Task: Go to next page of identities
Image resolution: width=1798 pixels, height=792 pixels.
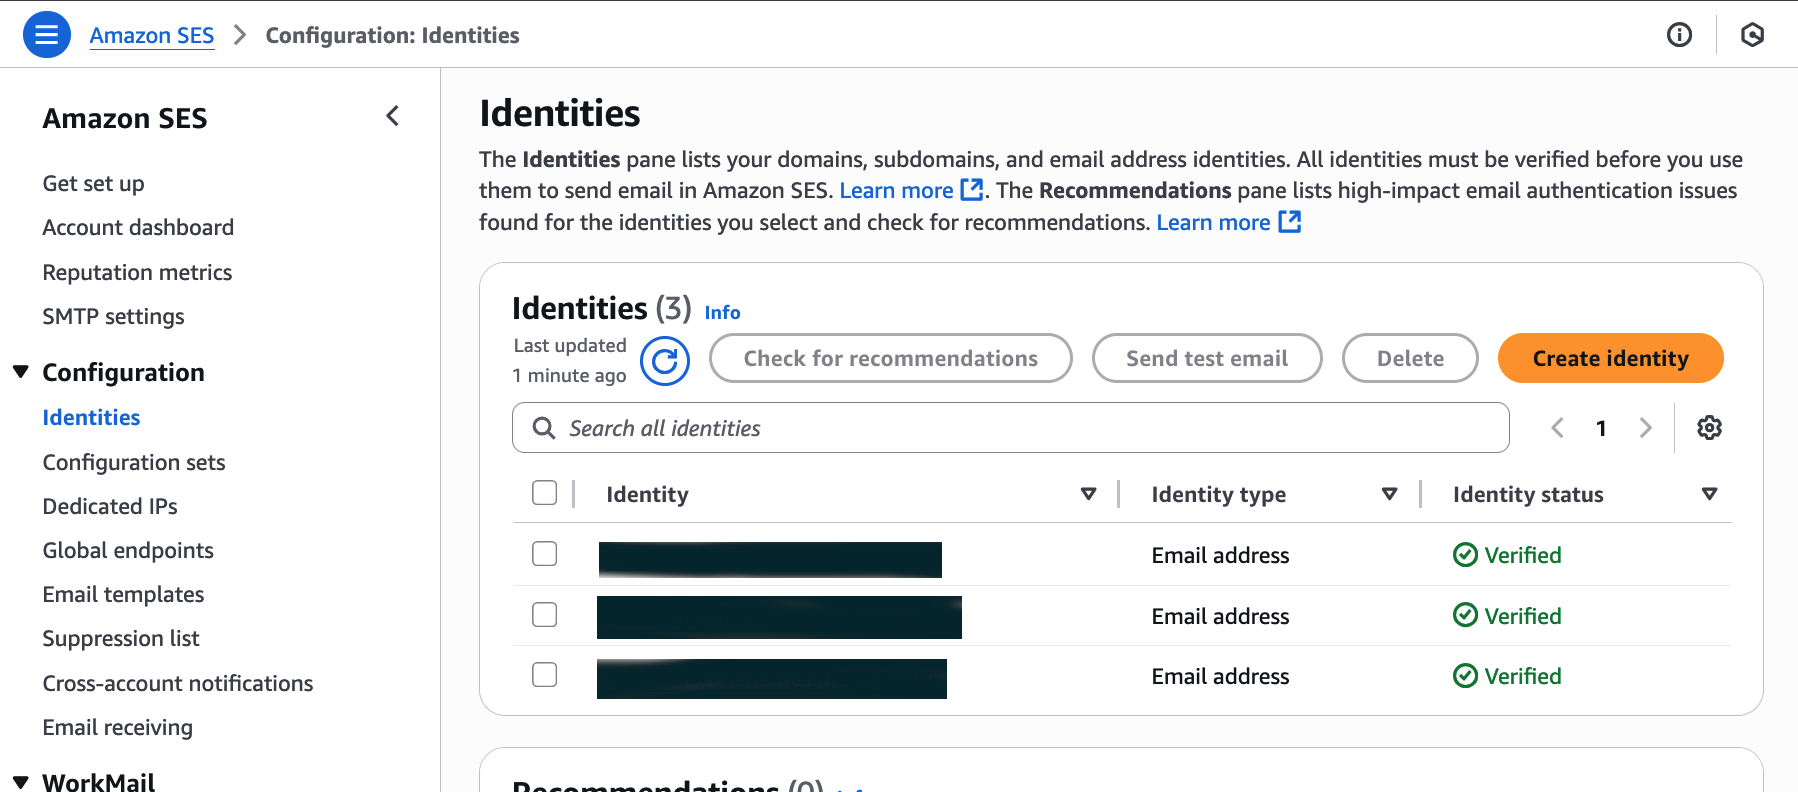Action: (x=1645, y=428)
